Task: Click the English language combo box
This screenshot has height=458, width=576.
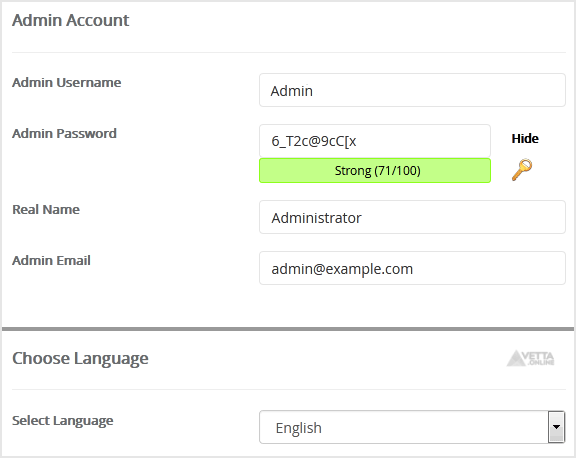Action: (x=412, y=427)
